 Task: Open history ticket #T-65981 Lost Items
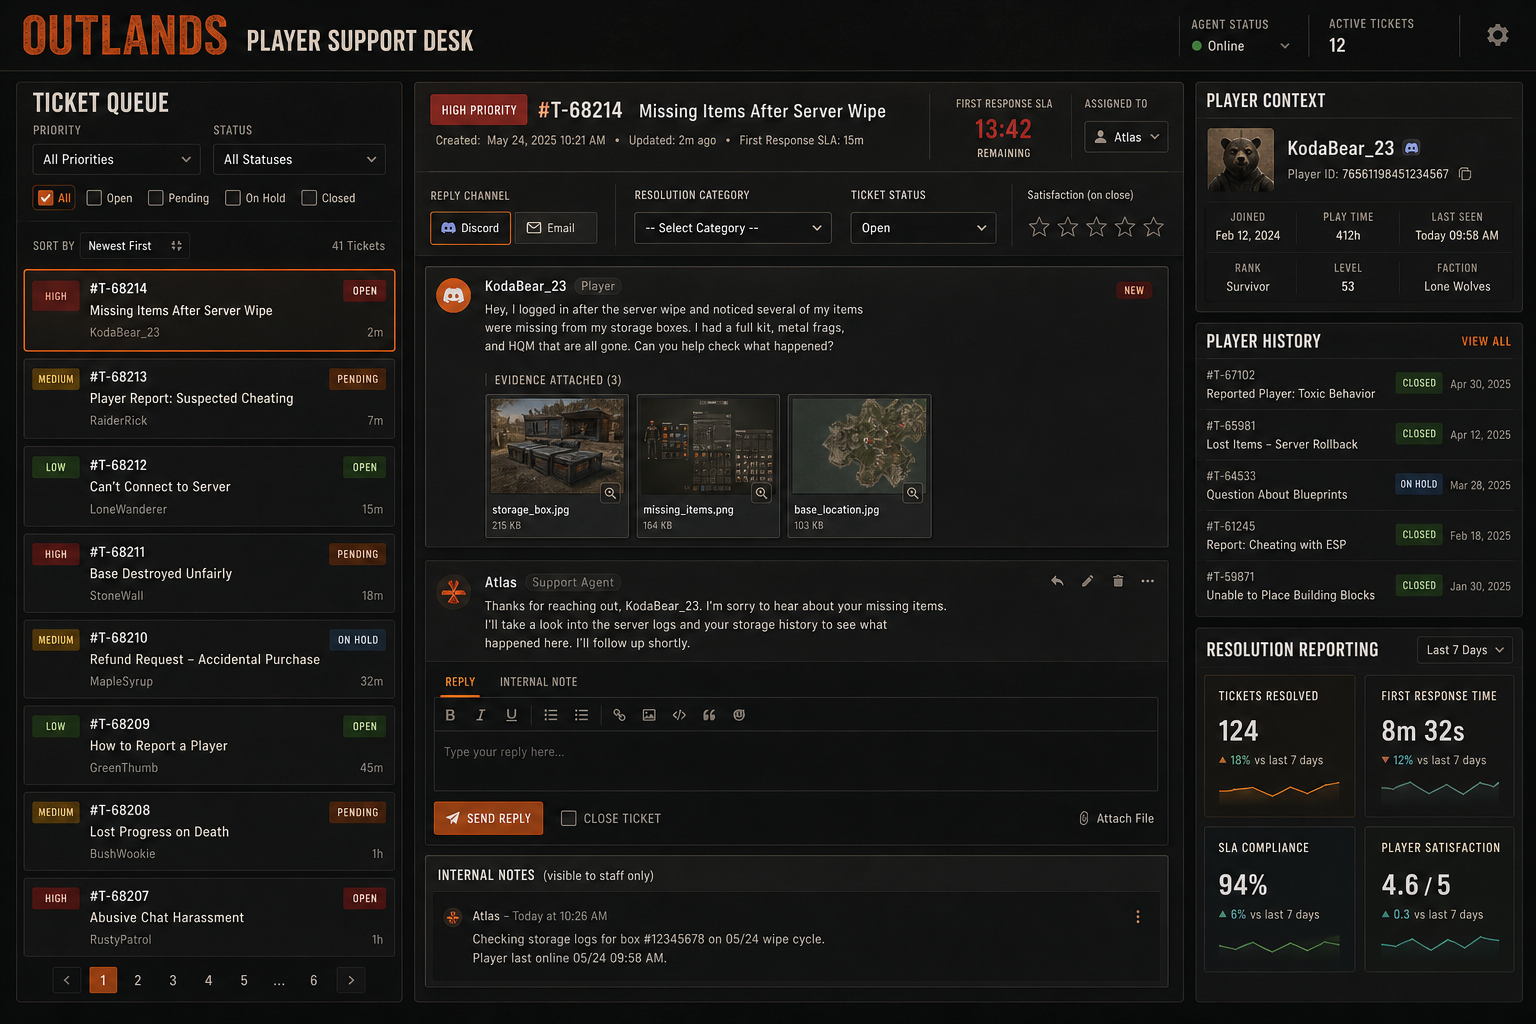pyautogui.click(x=1359, y=435)
